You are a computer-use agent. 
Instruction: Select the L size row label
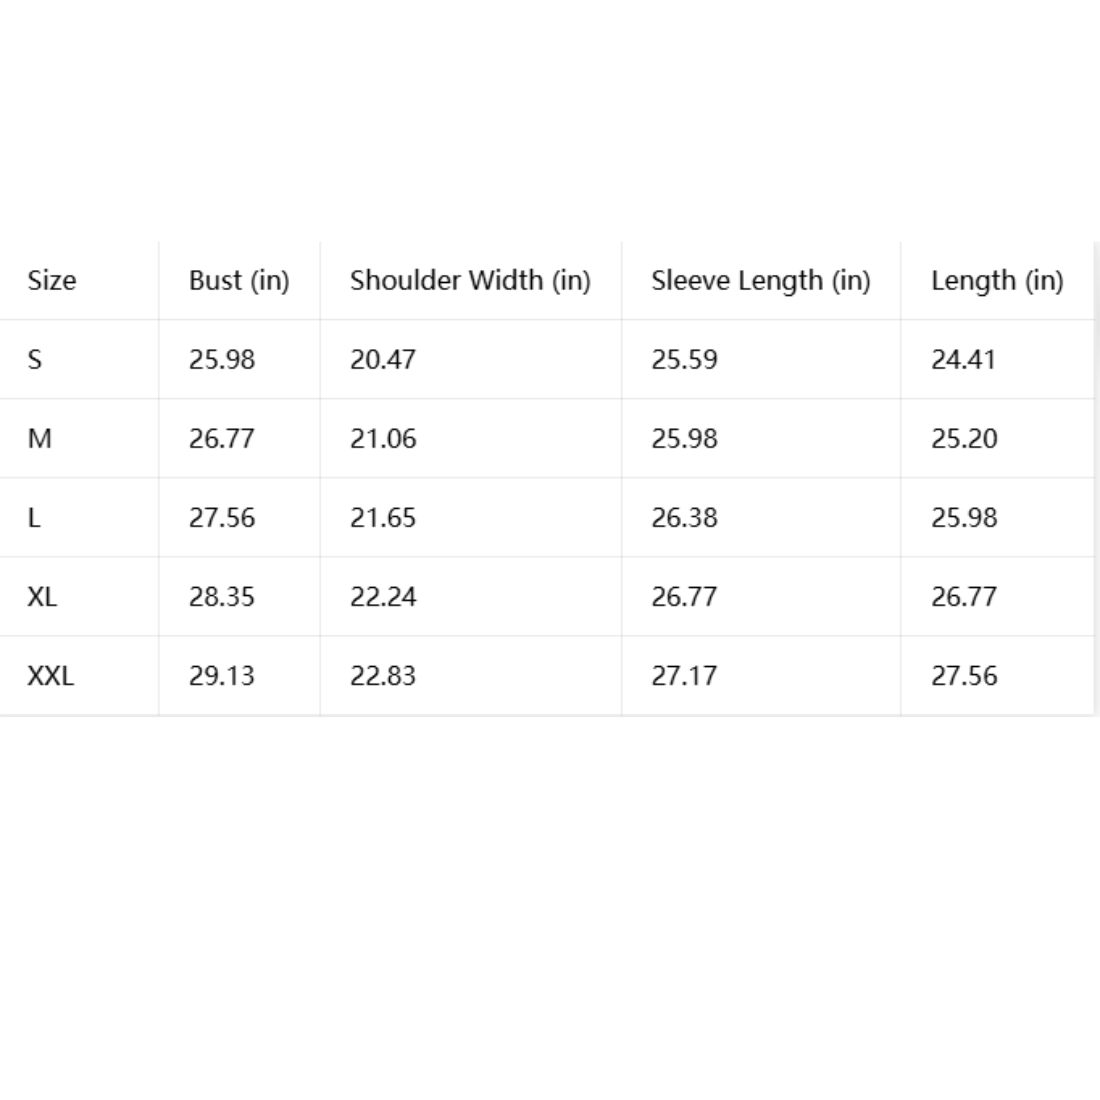point(34,518)
